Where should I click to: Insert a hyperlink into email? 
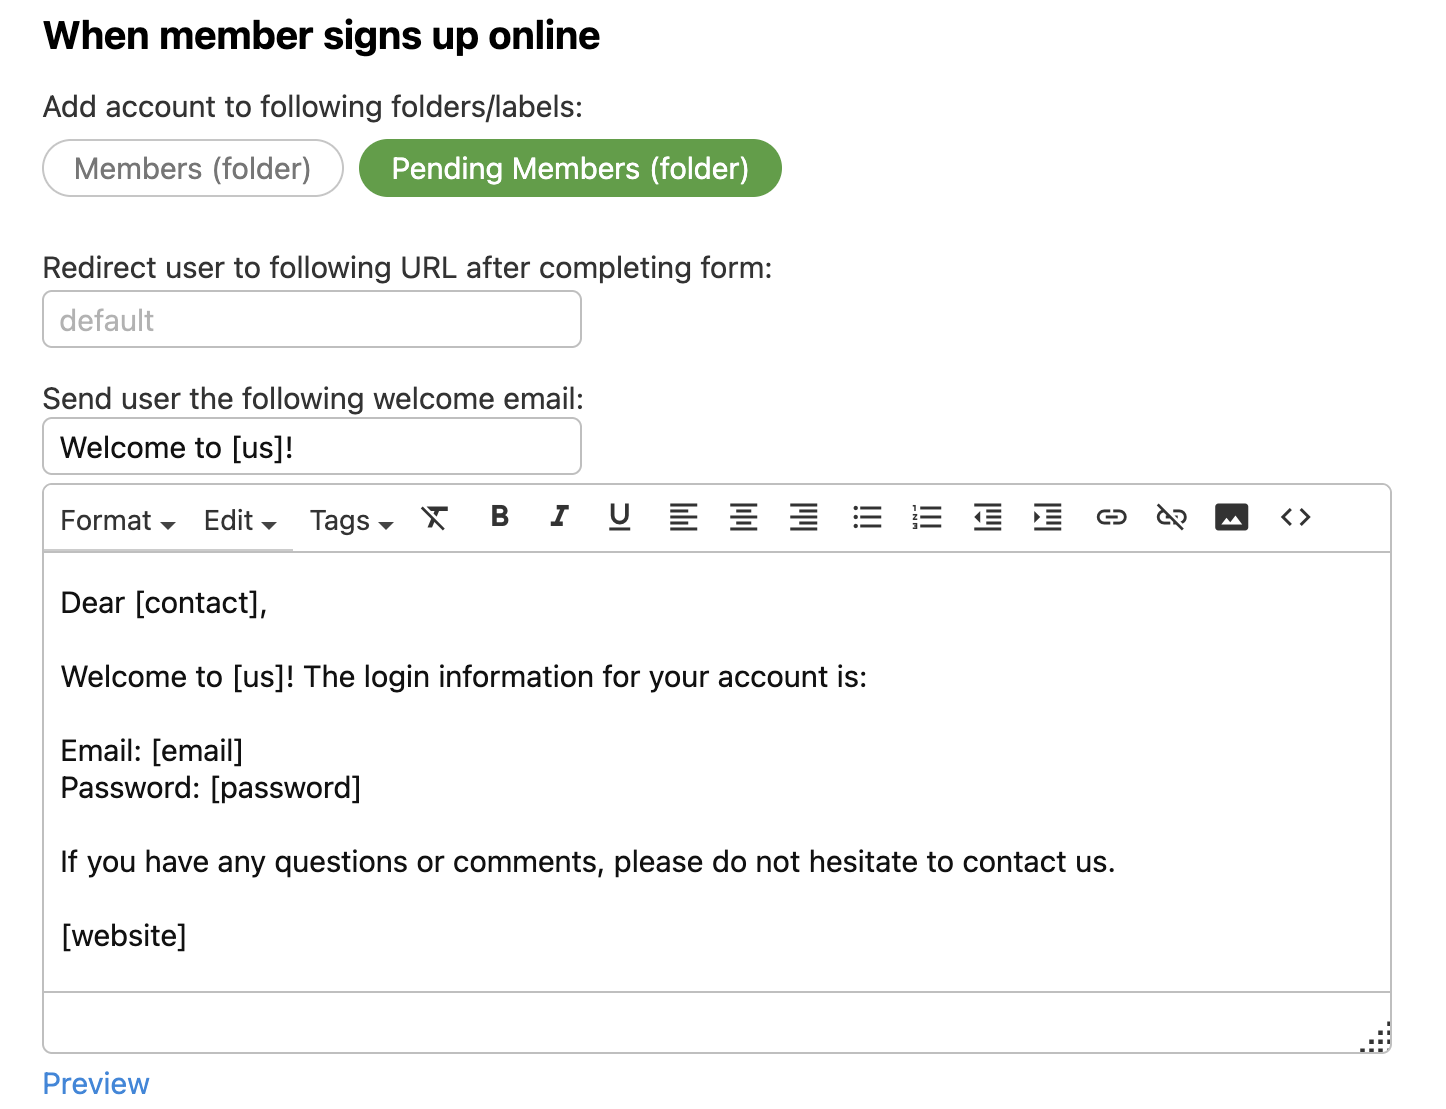pyautogui.click(x=1111, y=518)
